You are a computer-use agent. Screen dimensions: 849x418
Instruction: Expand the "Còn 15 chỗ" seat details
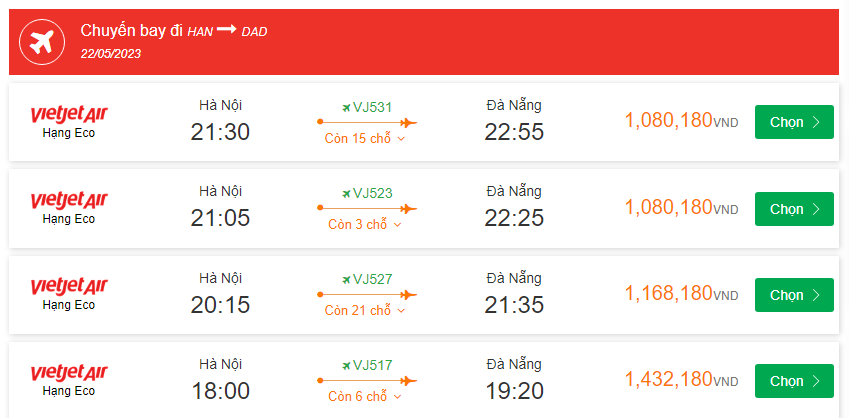(x=365, y=138)
